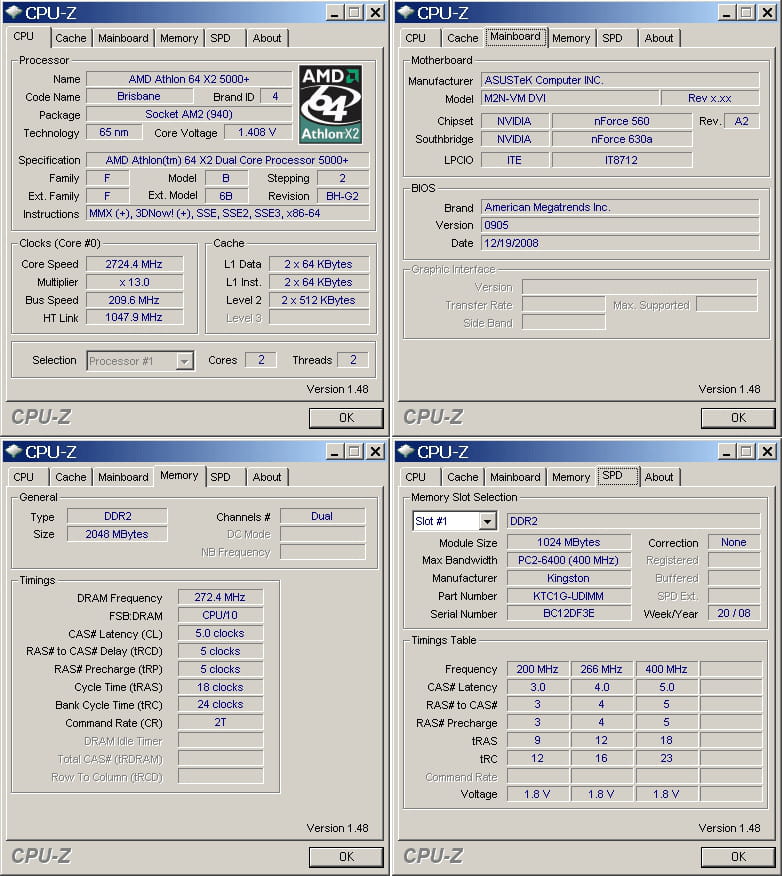Open About tab in SPD window

pyautogui.click(x=659, y=477)
